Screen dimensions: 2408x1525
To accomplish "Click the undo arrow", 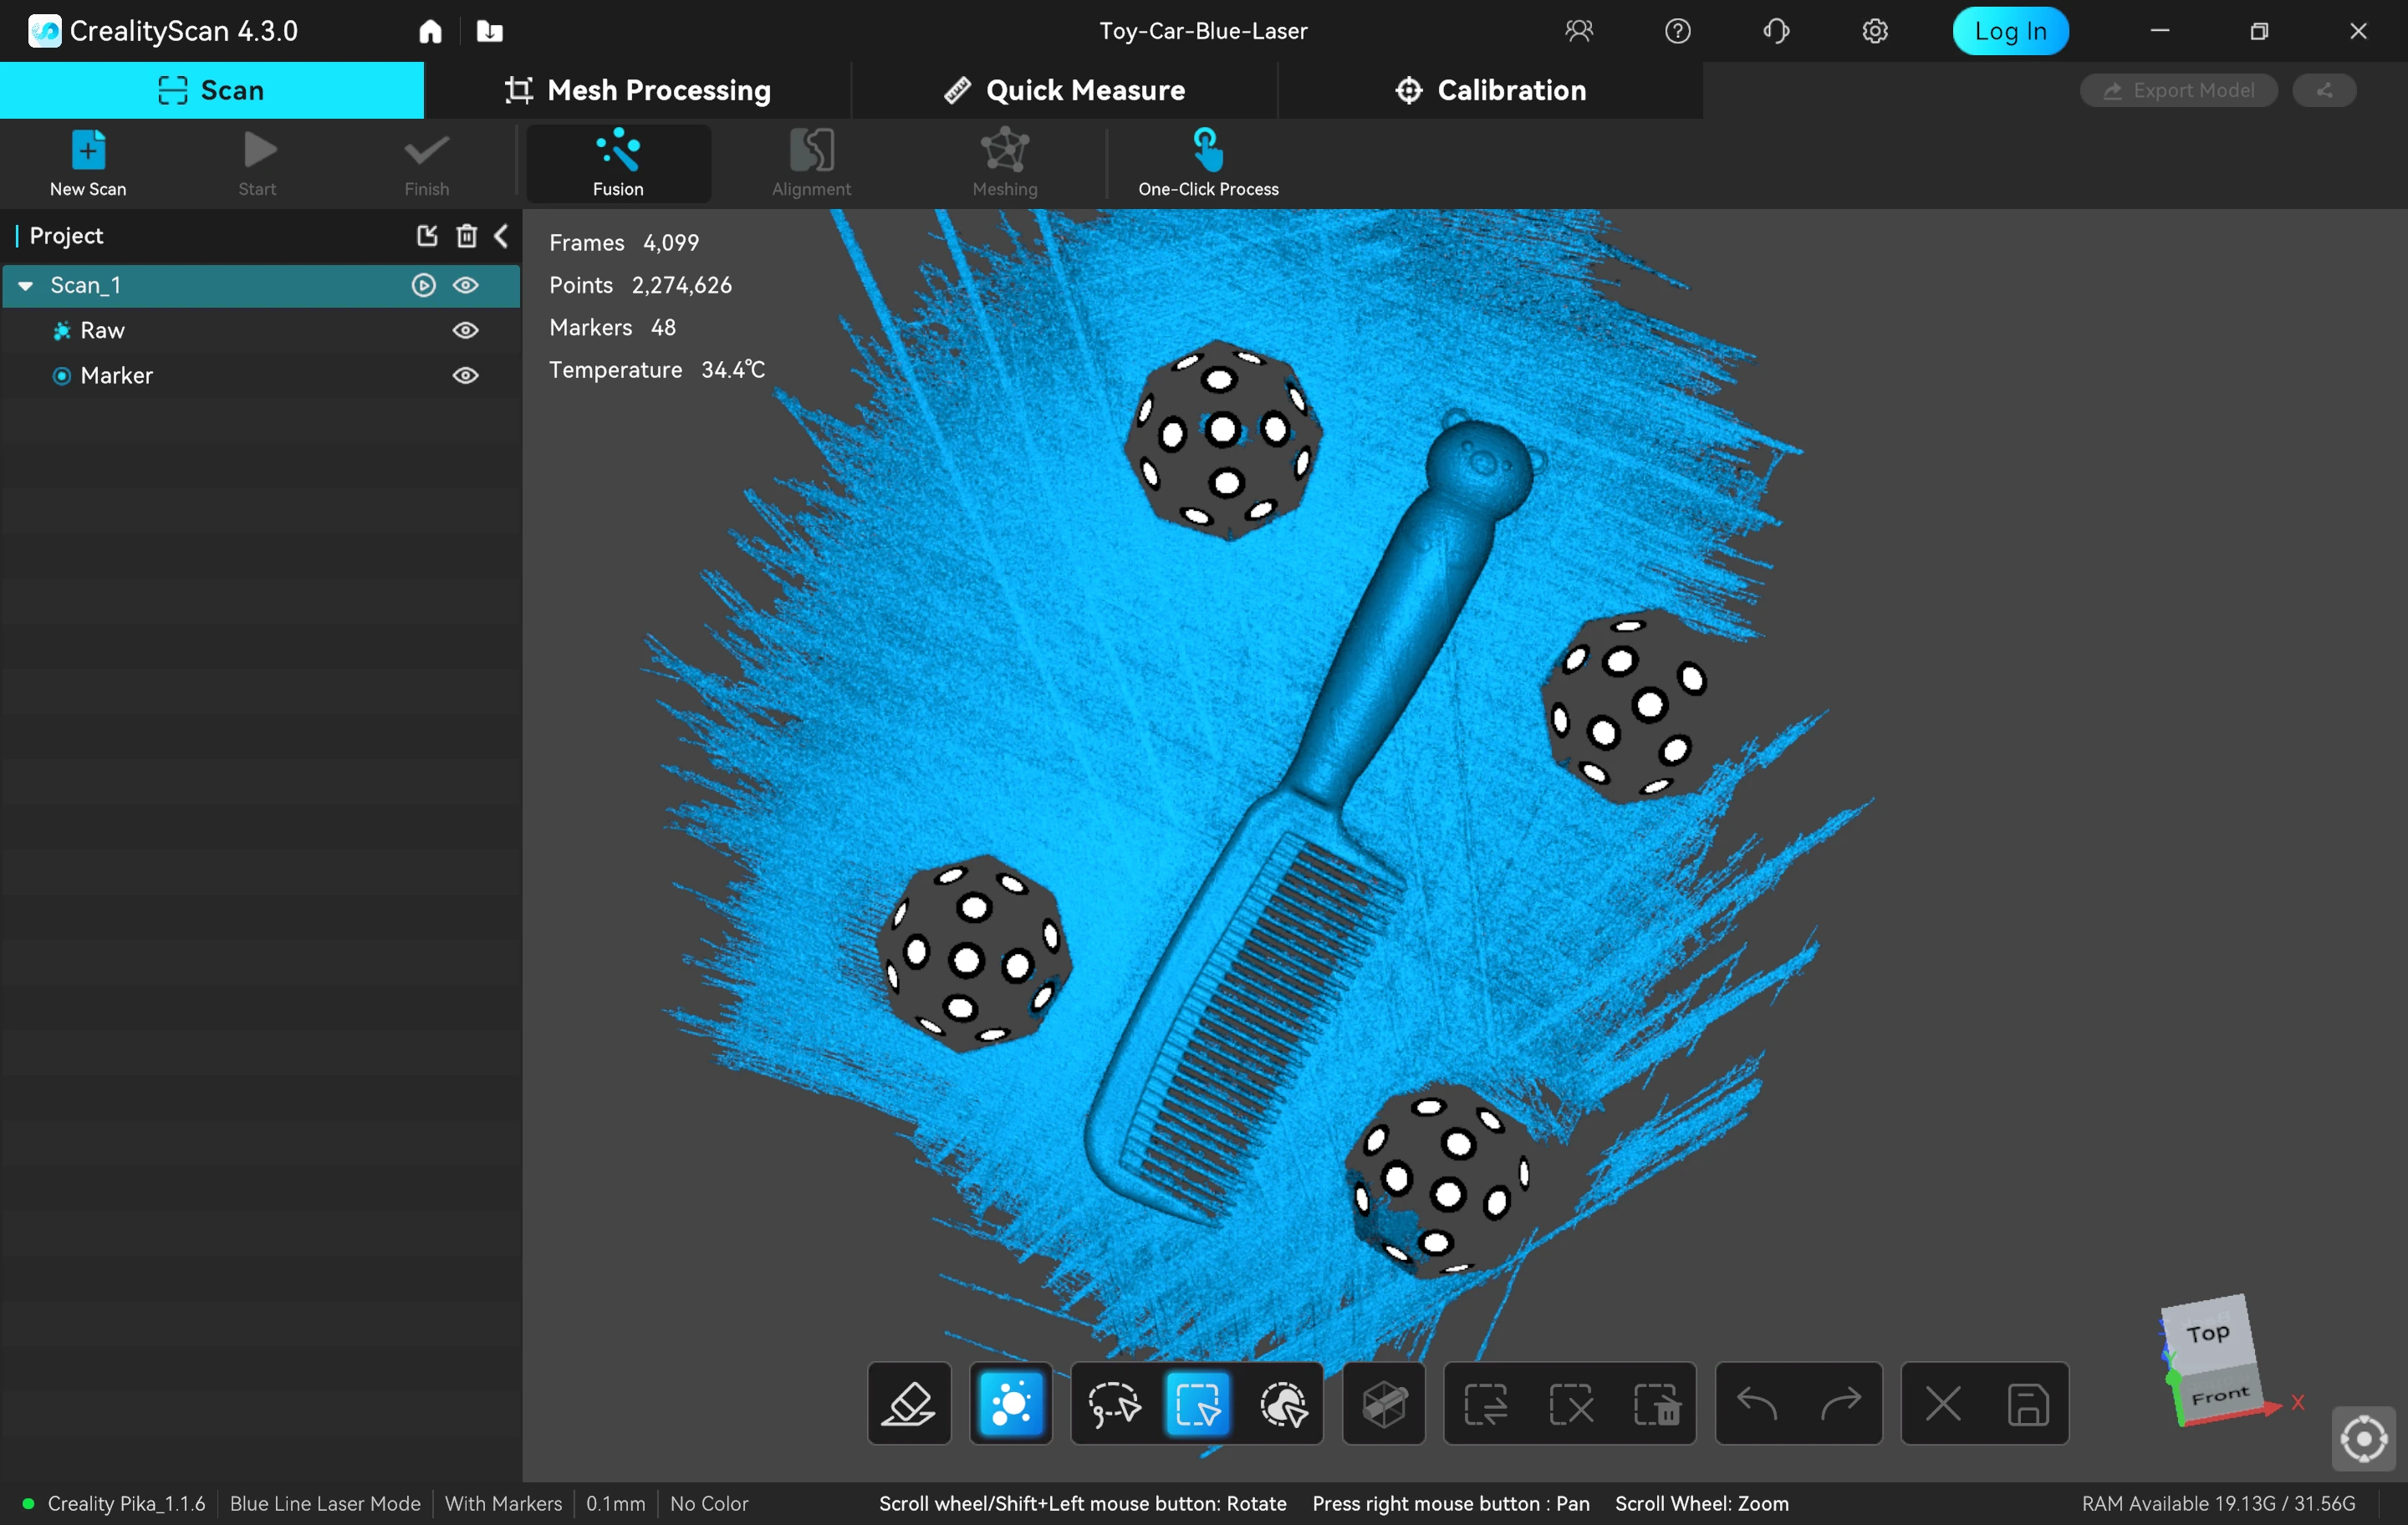I will (1757, 1404).
